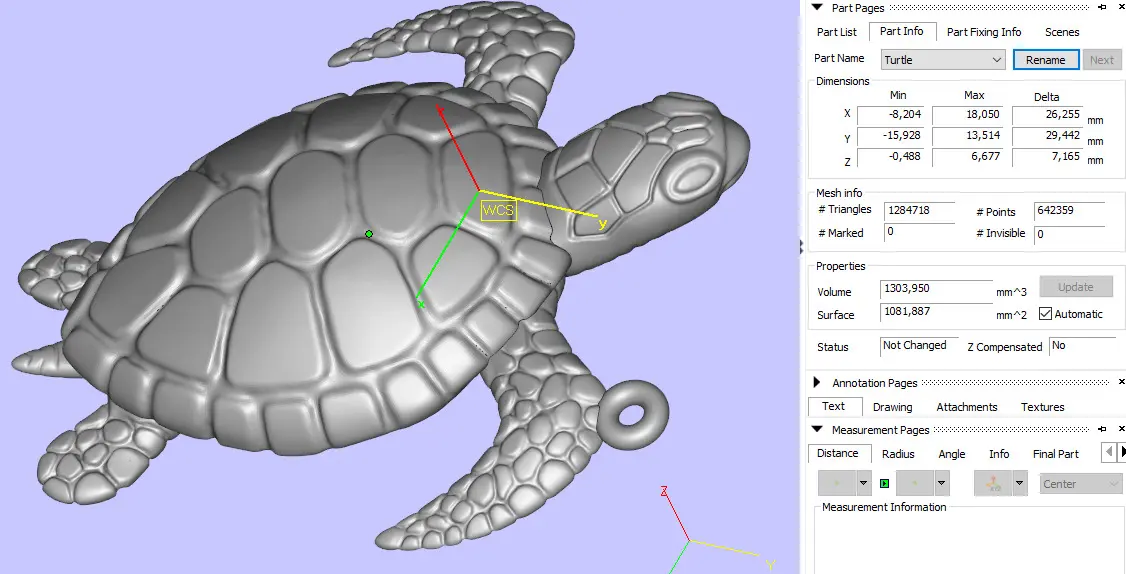The height and width of the screenshot is (574, 1126).
Task: Click the Y Max field 13,514
Action: tap(968, 135)
